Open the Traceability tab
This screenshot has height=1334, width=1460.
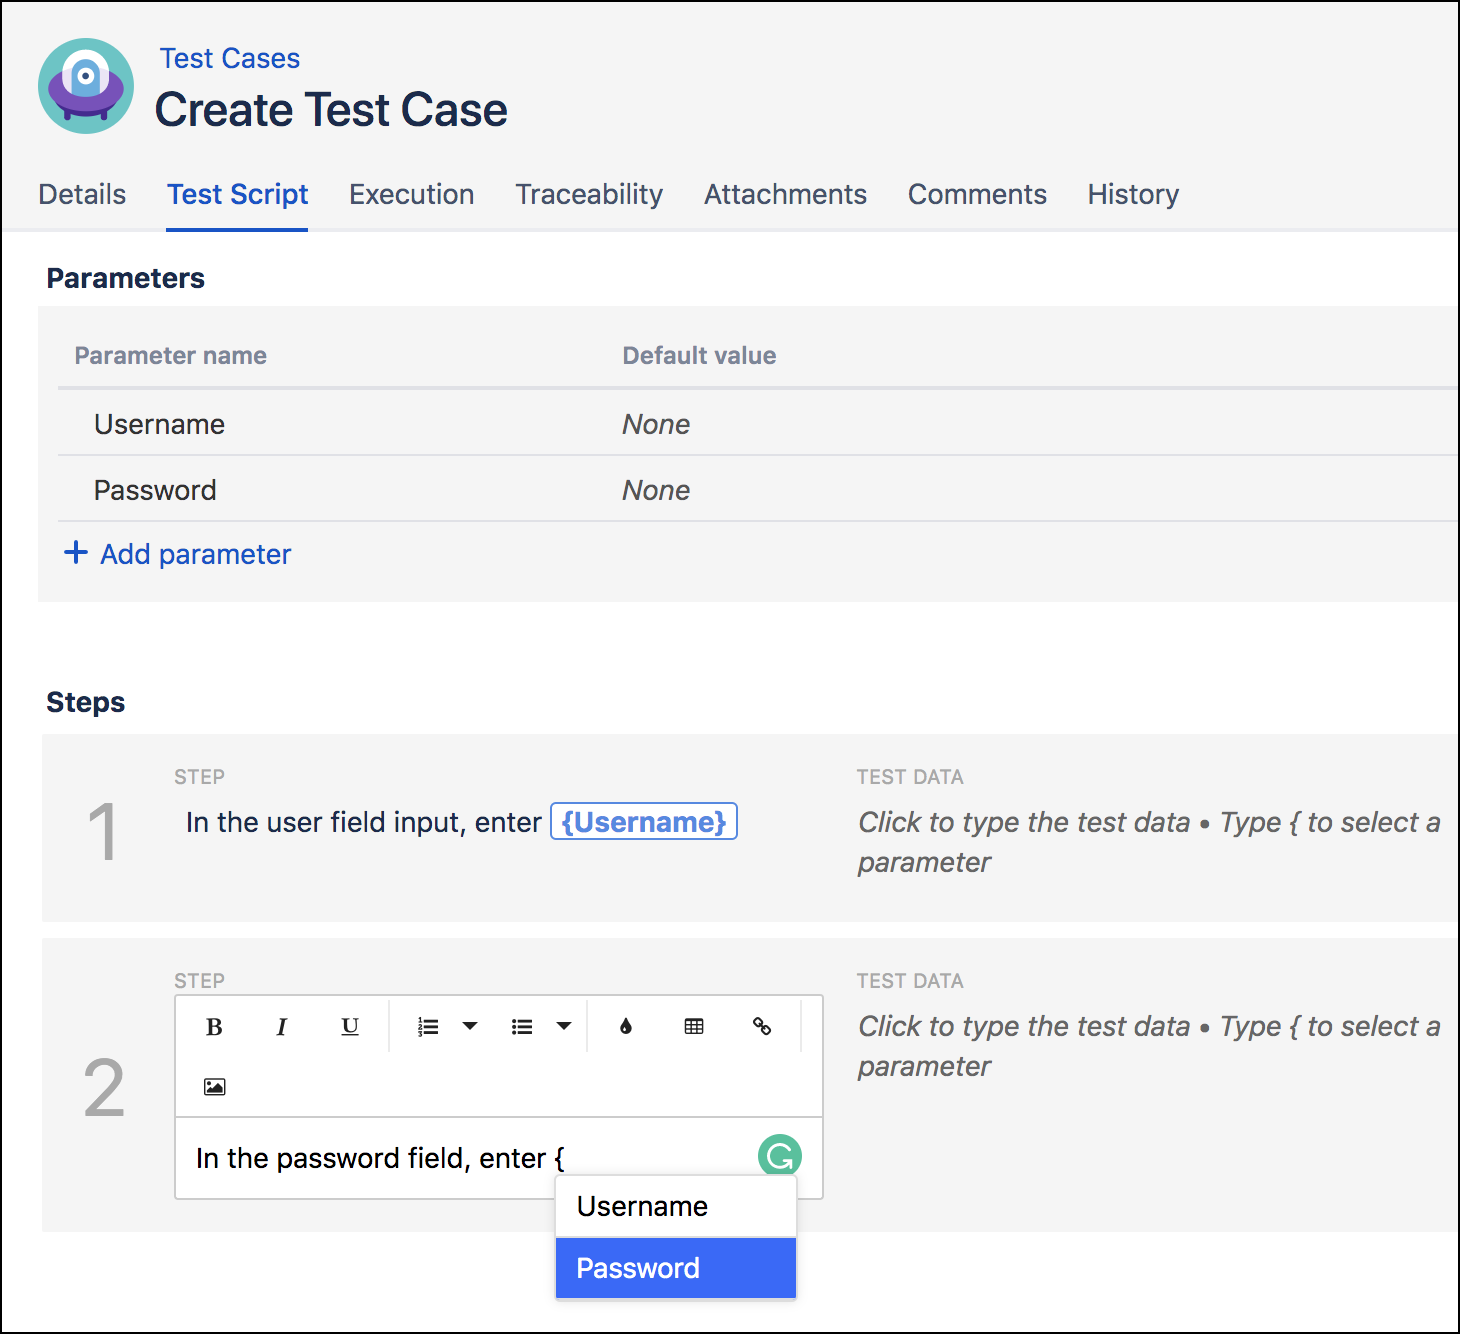tap(589, 194)
